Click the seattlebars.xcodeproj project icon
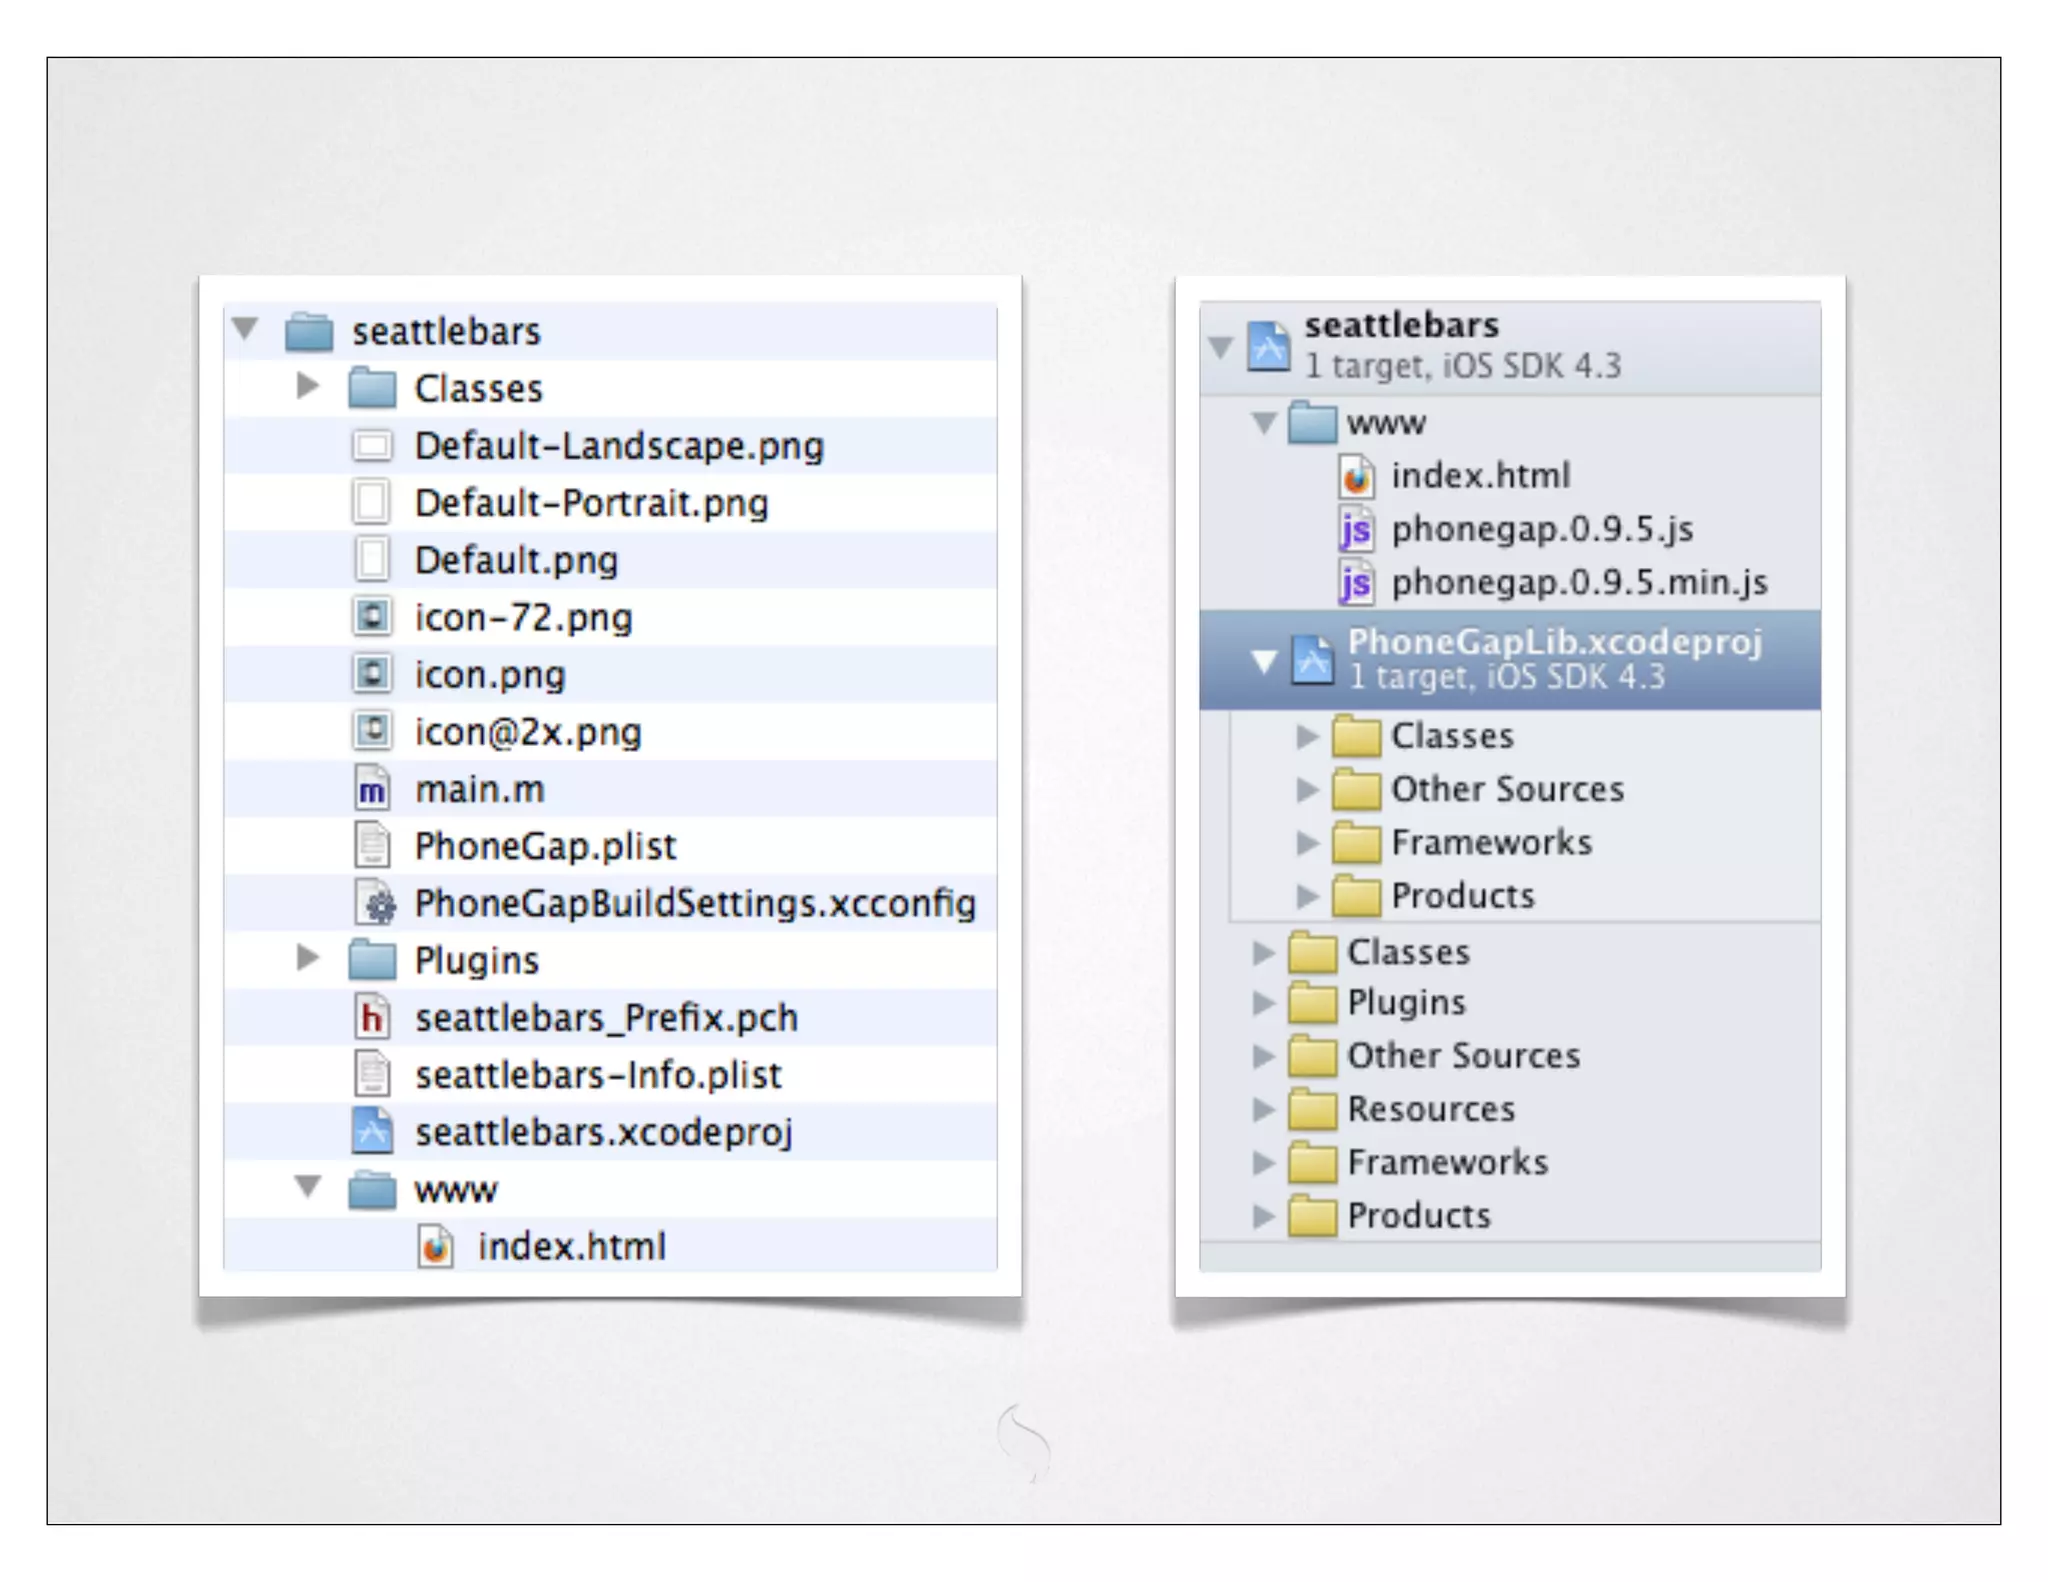 coord(372,1132)
